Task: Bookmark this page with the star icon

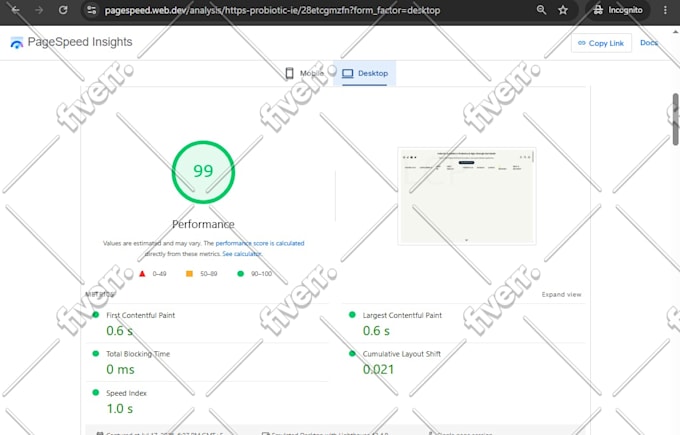Action: pos(563,10)
